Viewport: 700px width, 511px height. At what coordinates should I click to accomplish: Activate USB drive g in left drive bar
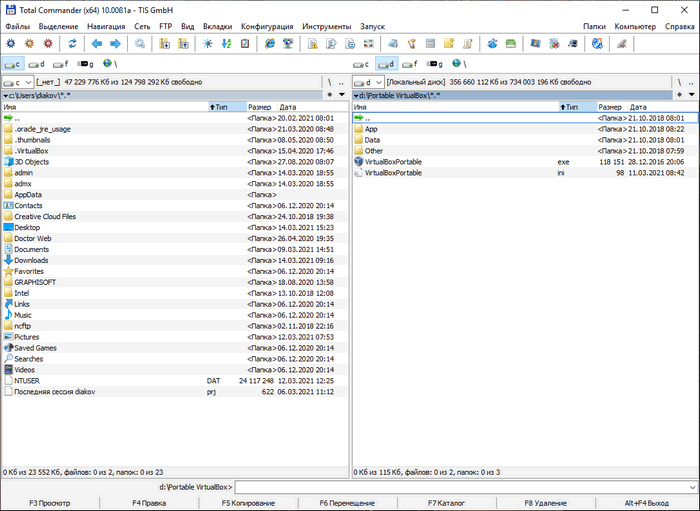[x=86, y=63]
